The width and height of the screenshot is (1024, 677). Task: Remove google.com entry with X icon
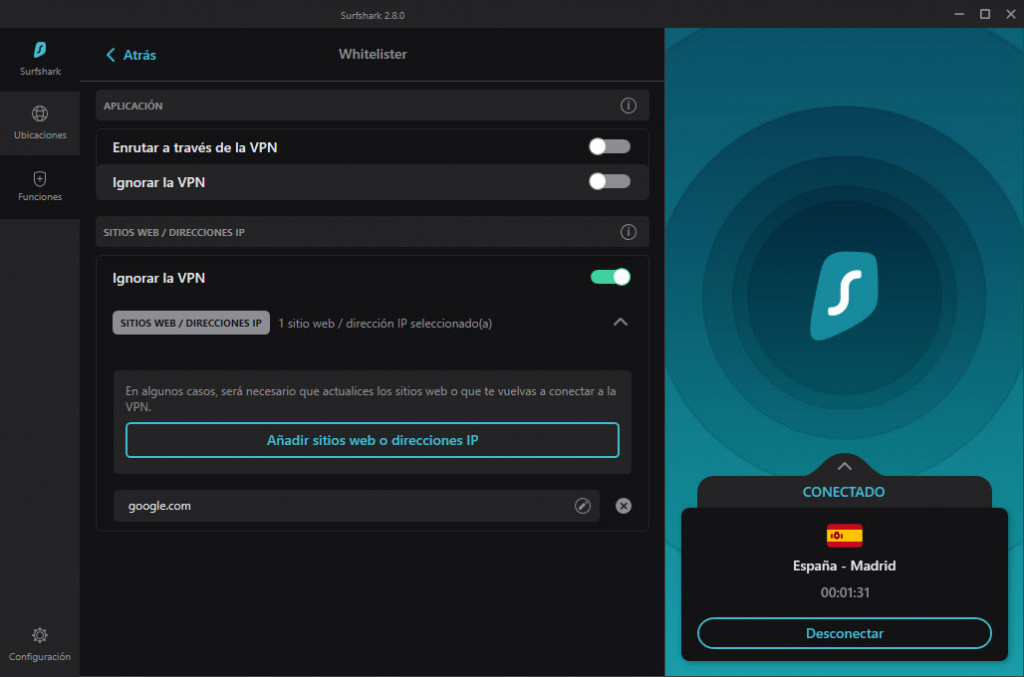click(x=624, y=506)
